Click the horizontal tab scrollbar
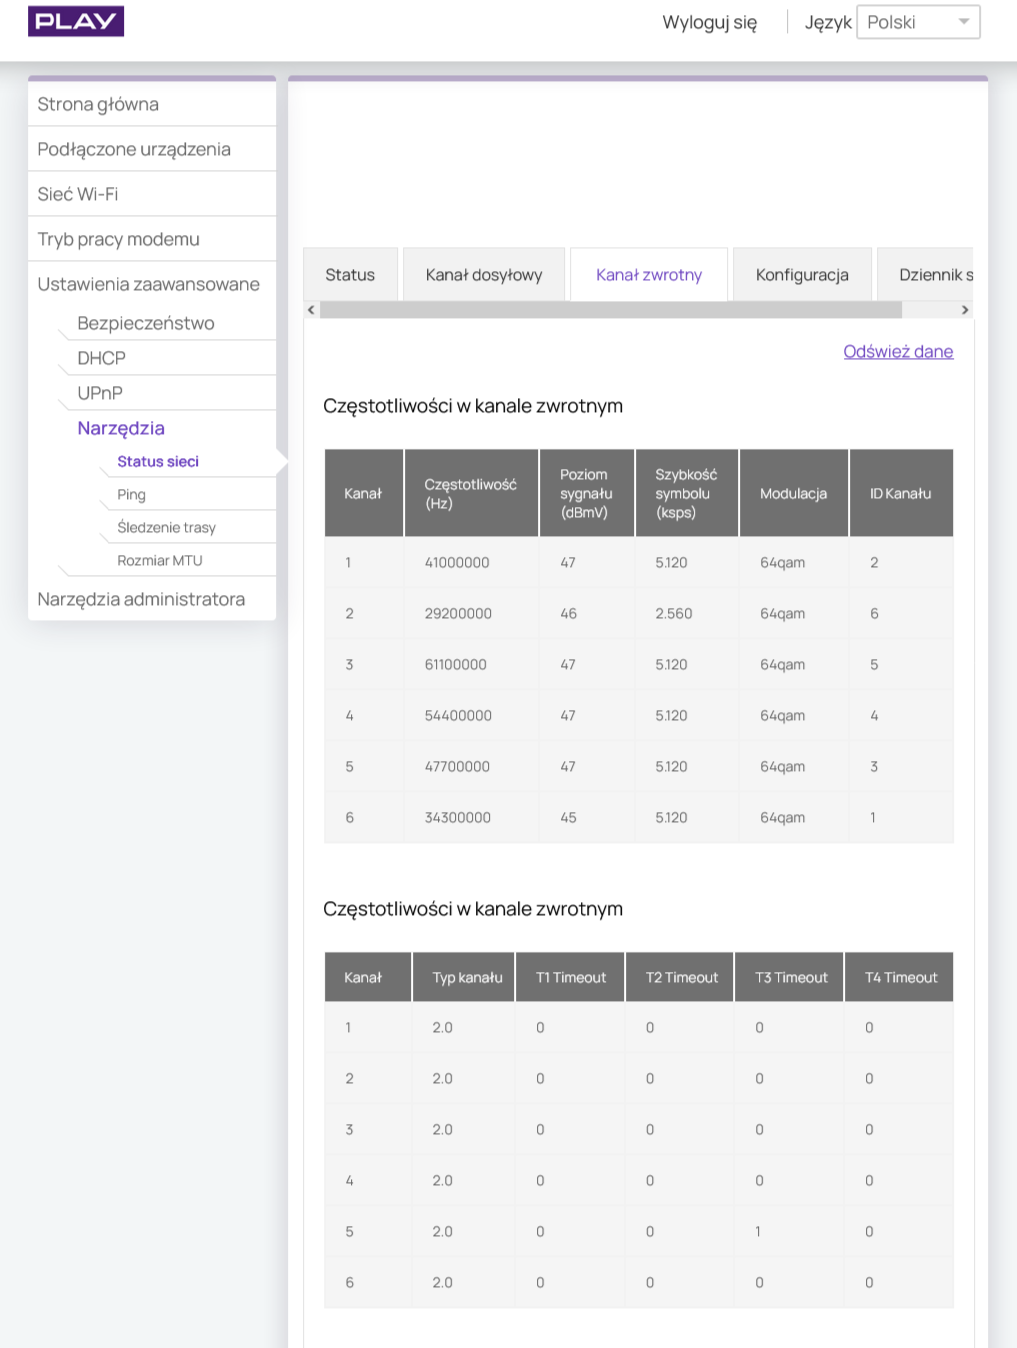The width and height of the screenshot is (1017, 1348). click(610, 310)
